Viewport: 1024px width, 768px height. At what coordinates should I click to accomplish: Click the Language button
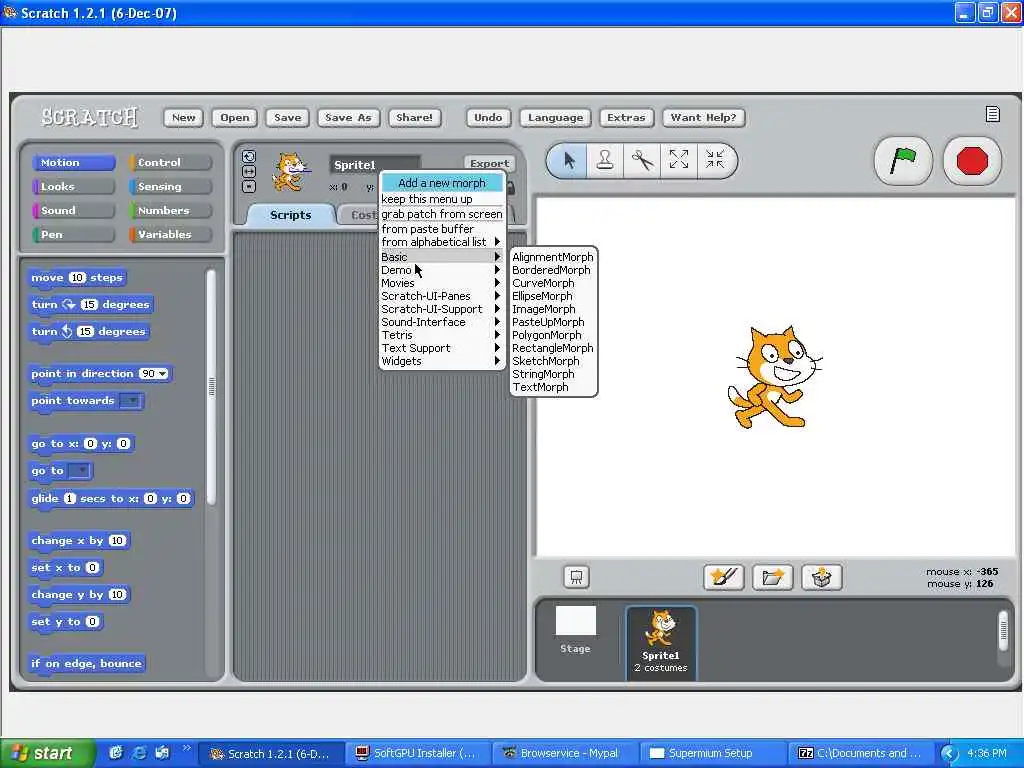[555, 118]
